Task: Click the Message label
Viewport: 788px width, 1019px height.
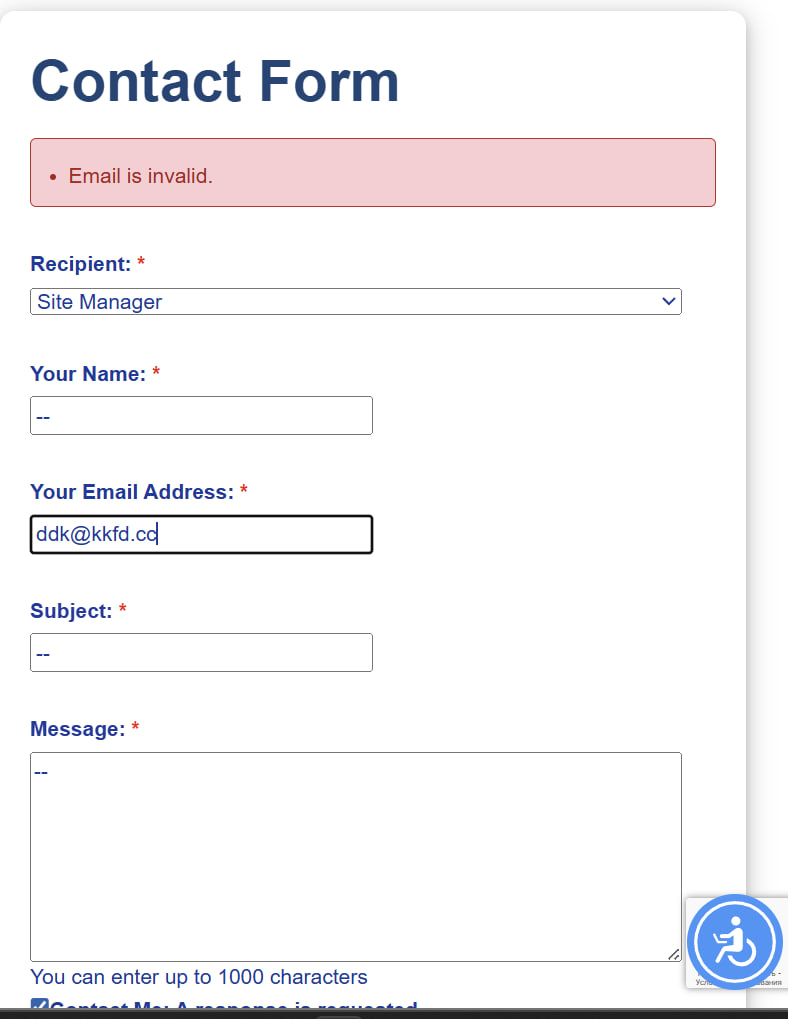Action: point(78,729)
